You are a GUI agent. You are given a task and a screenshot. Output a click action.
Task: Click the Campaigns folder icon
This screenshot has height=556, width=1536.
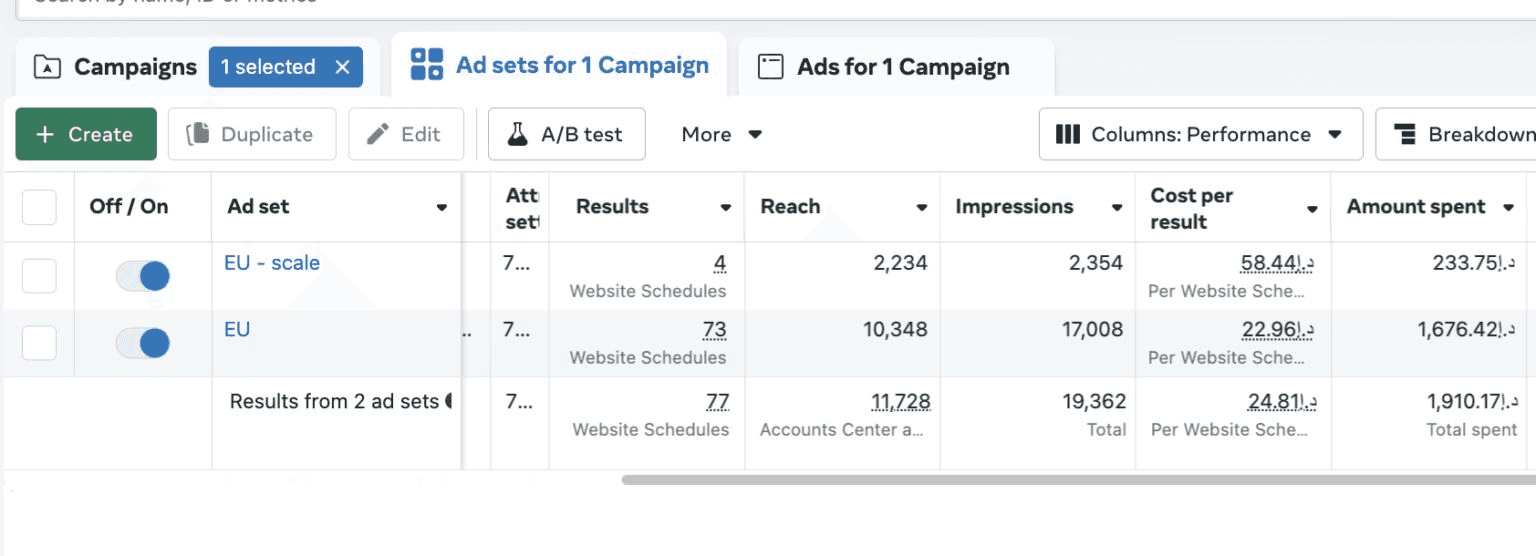click(x=47, y=67)
